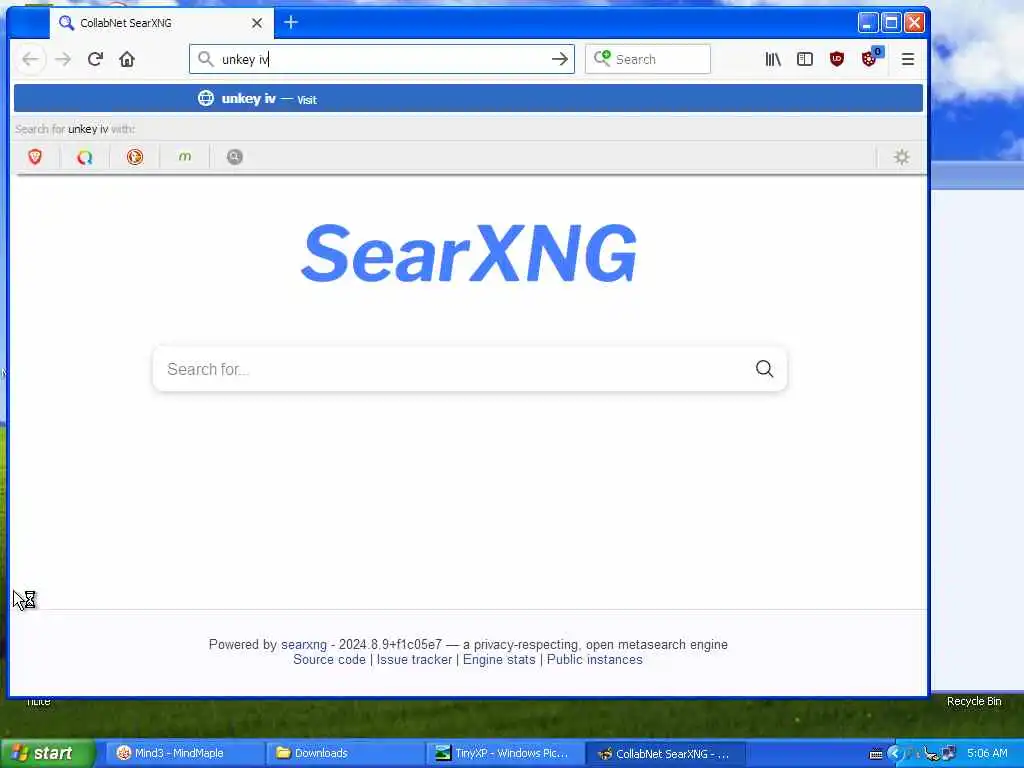Click the SearXNG logo
This screenshot has width=1024, height=768.
pyautogui.click(x=469, y=253)
